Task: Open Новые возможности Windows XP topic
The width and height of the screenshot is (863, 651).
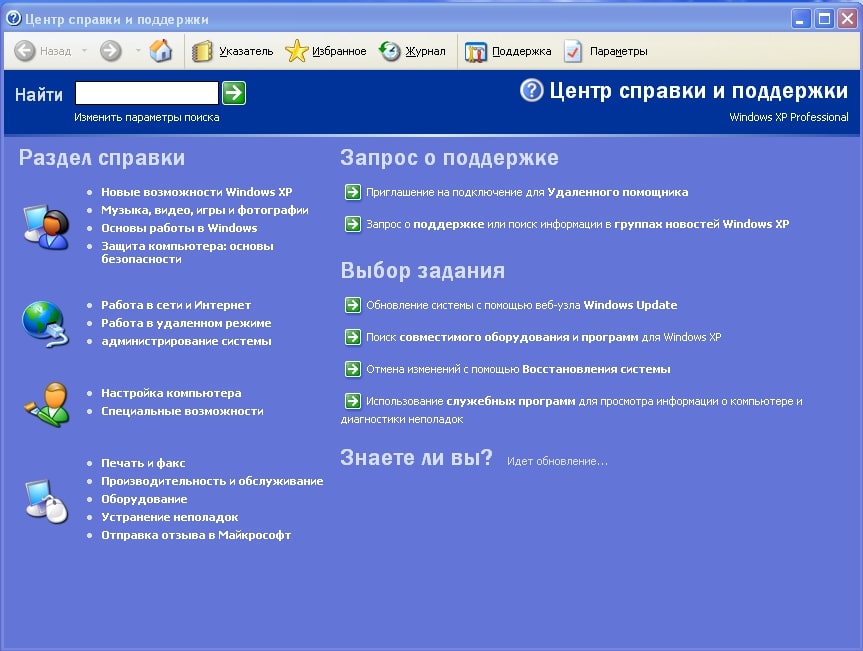Action: coord(196,192)
